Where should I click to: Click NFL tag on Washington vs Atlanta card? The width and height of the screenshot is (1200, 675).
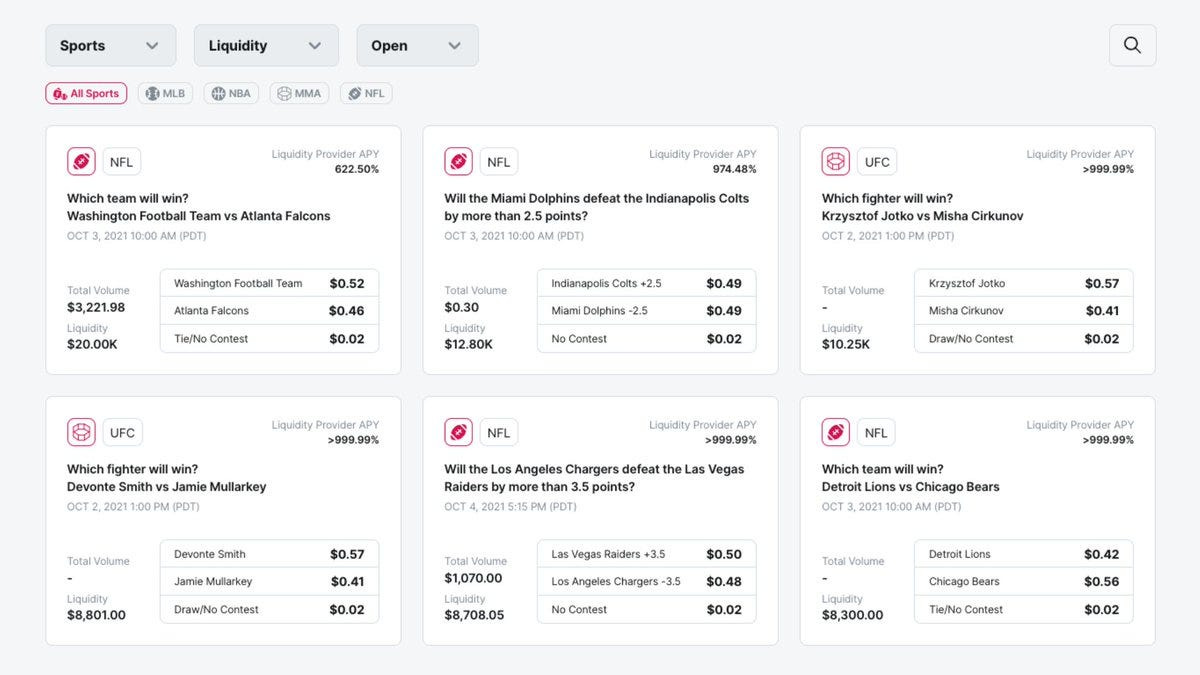click(x=121, y=162)
